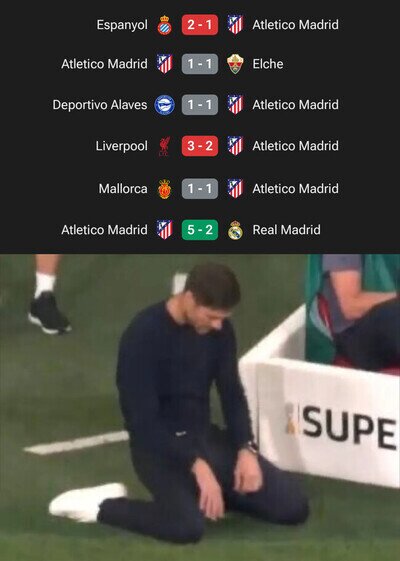Viewport: 400px width, 561px height.
Task: Select the Deportivo Alaves team name
Action: [x=100, y=105]
